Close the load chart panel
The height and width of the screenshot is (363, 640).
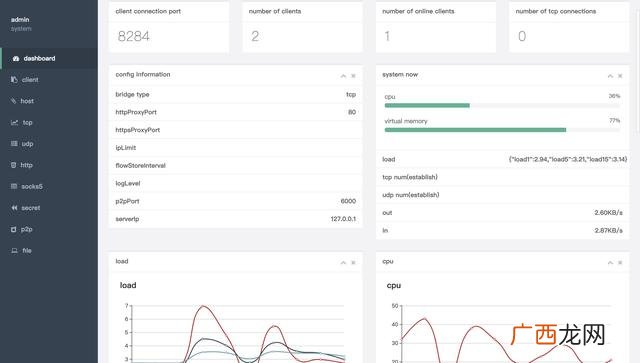(353, 263)
